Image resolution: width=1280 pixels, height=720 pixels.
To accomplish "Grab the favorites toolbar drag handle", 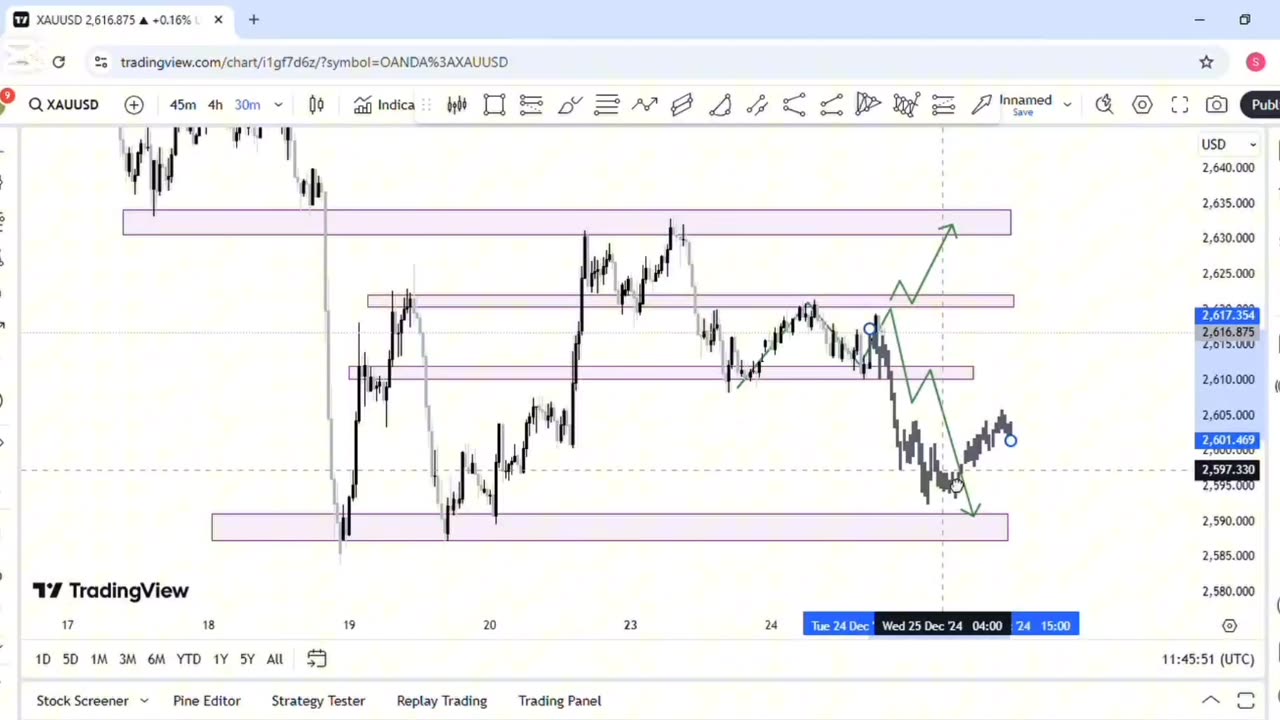I will point(427,105).
